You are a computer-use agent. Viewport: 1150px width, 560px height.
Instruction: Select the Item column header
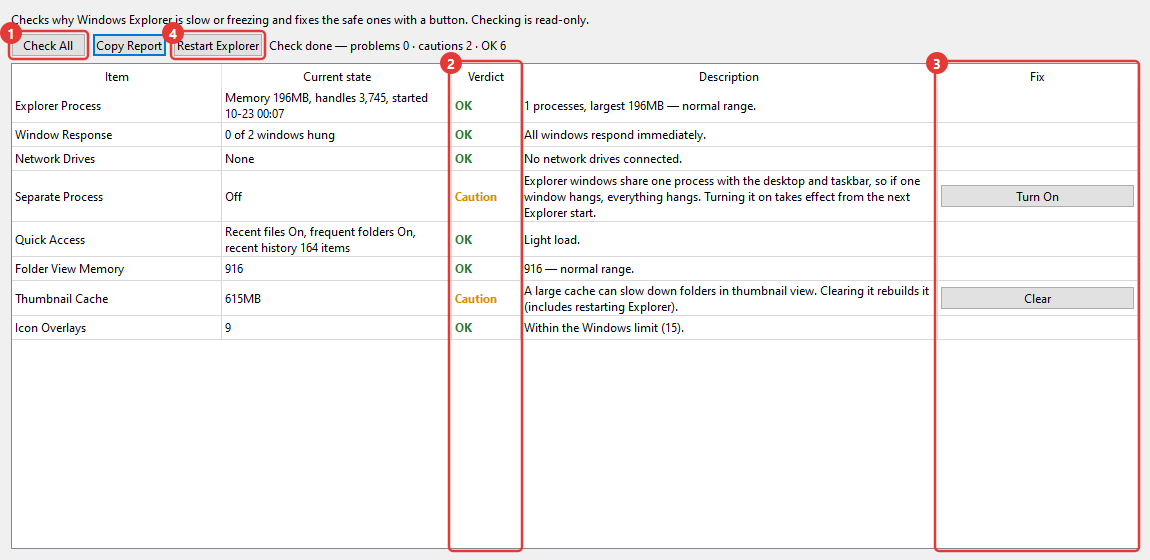[117, 77]
